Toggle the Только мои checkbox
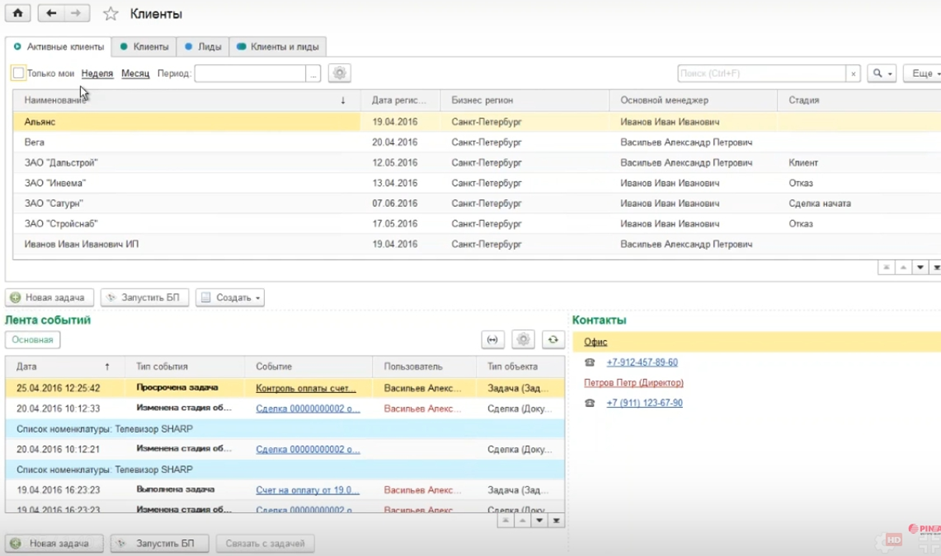Image resolution: width=941 pixels, height=556 pixels. point(19,73)
